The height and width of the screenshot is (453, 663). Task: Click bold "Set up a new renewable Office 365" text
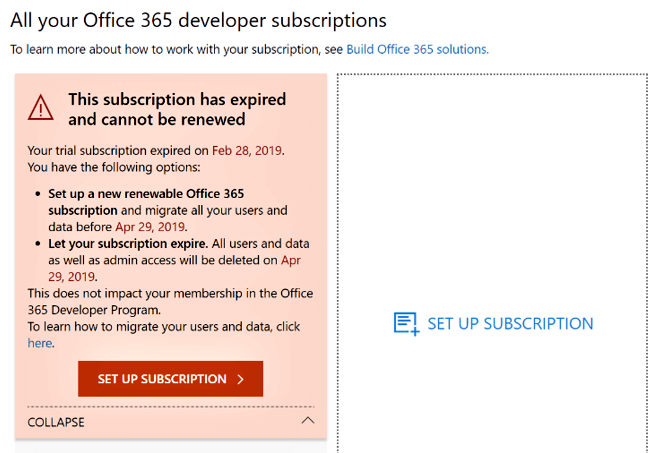click(146, 194)
